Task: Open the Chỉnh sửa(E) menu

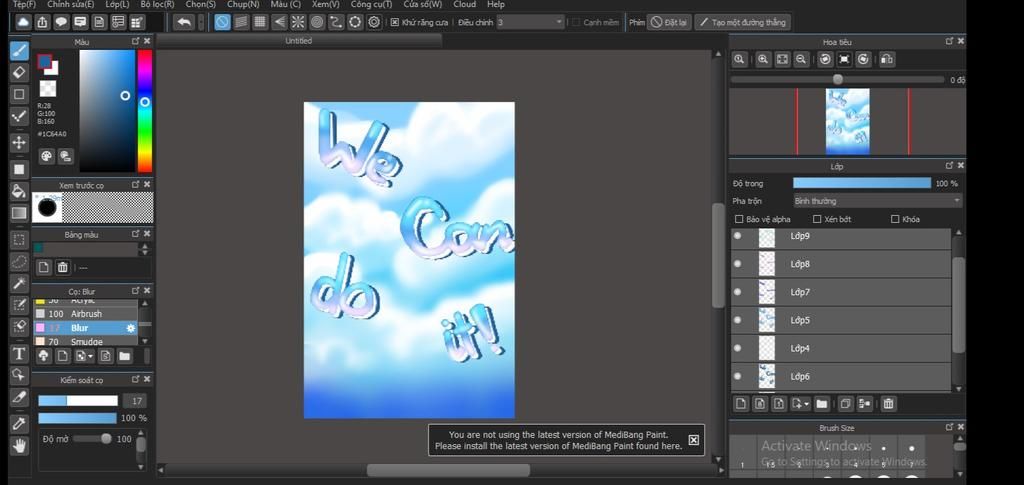Action: tap(71, 4)
